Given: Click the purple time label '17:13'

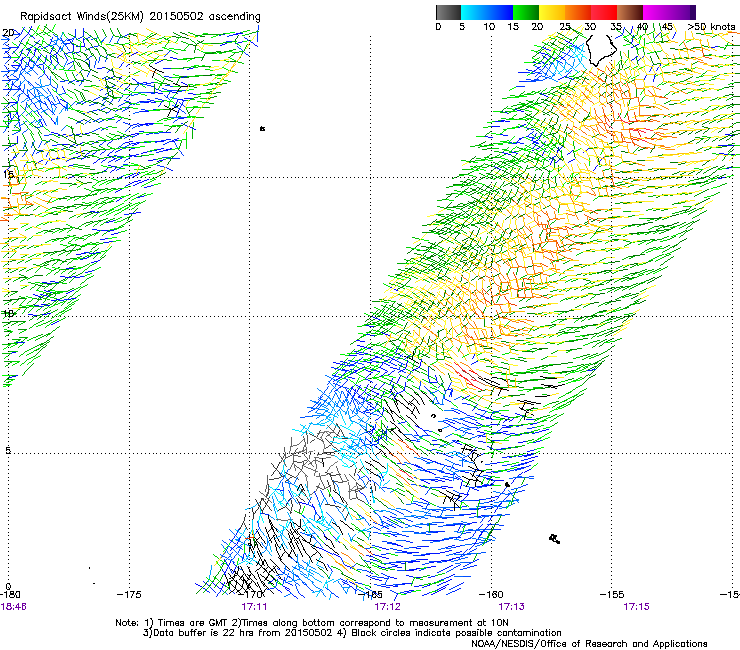Looking at the screenshot, I should 512,607.
